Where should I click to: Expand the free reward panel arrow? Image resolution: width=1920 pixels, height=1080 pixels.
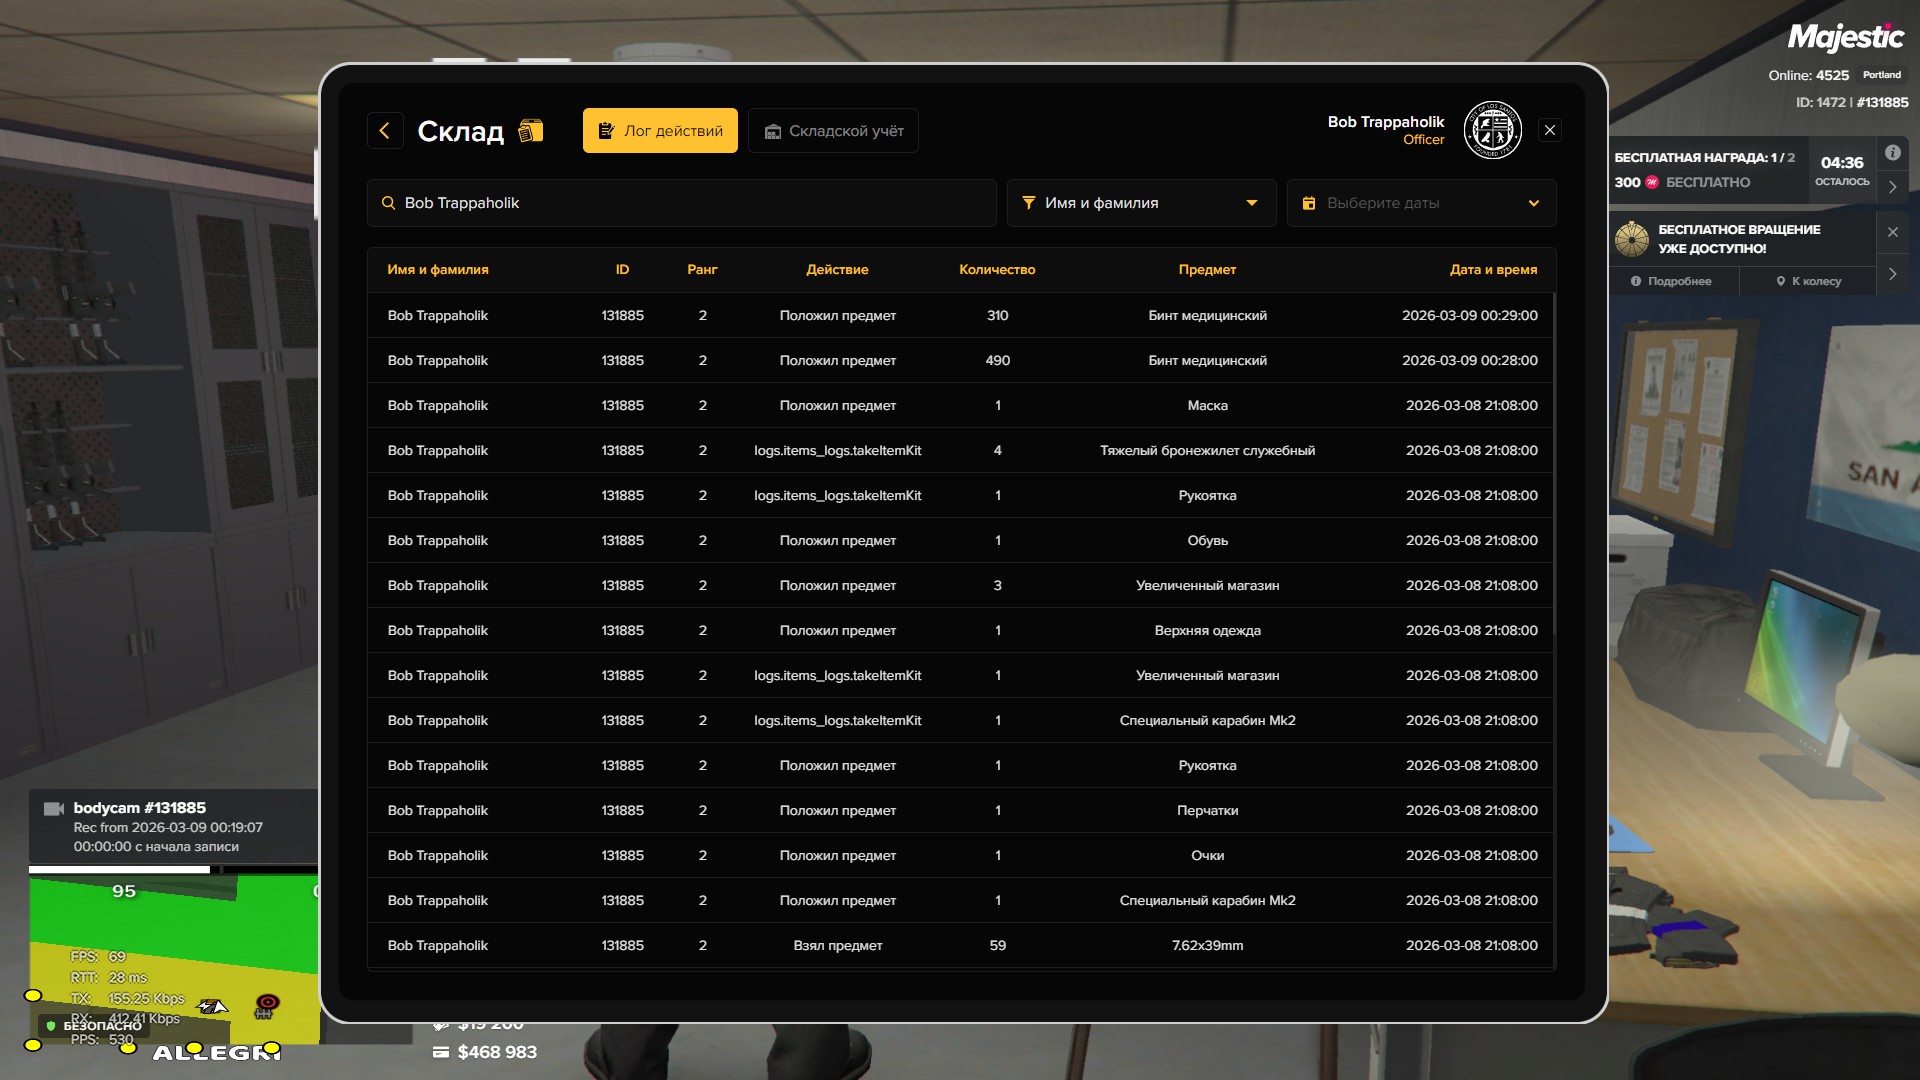[1892, 187]
